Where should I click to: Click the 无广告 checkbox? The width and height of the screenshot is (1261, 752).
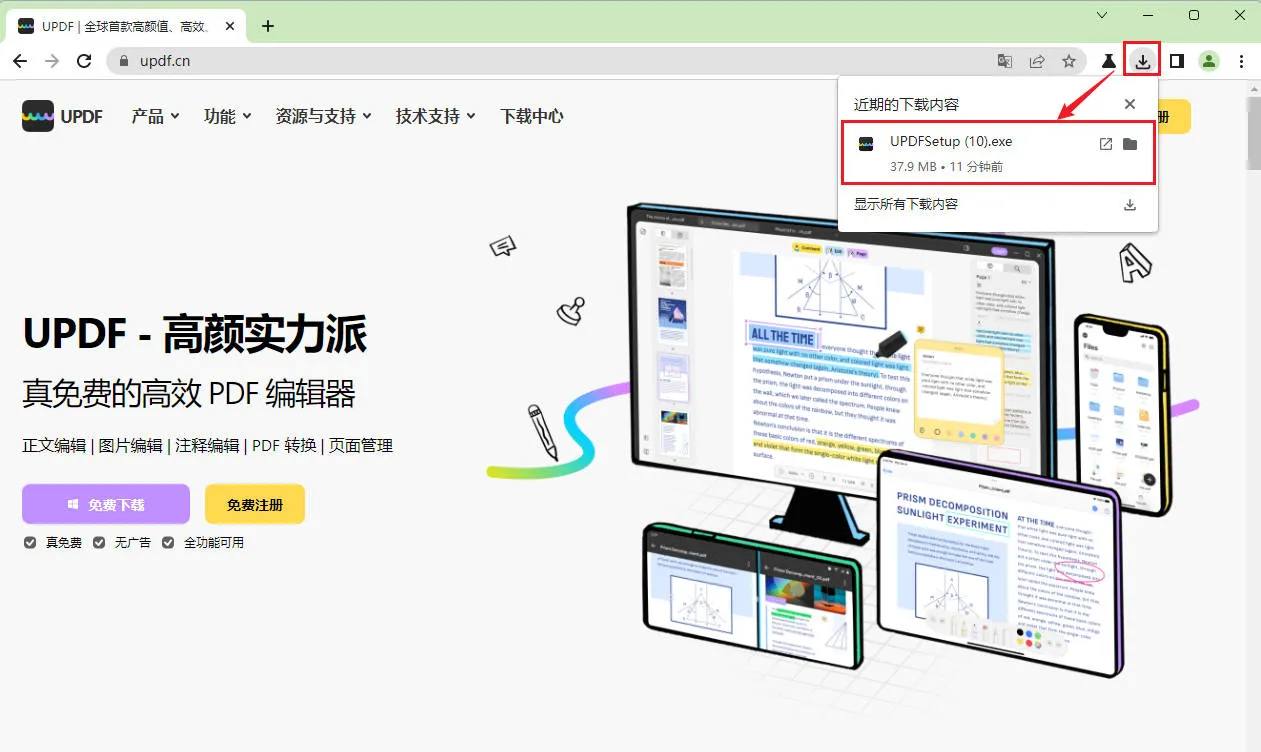tap(99, 542)
